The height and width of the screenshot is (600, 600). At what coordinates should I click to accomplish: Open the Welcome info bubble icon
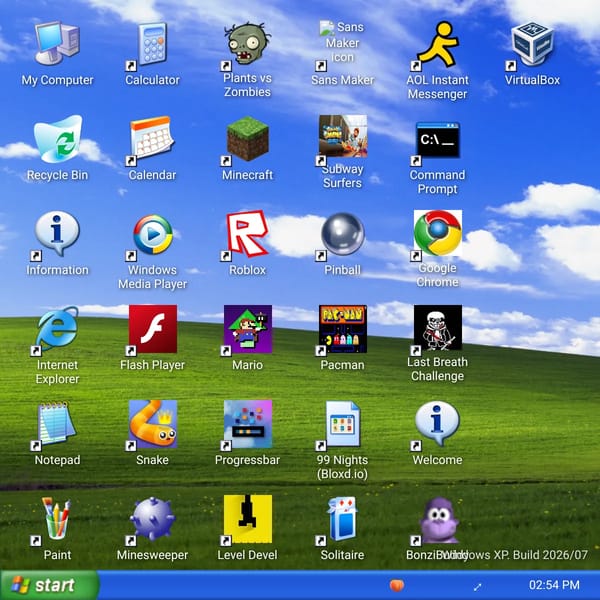[437, 423]
